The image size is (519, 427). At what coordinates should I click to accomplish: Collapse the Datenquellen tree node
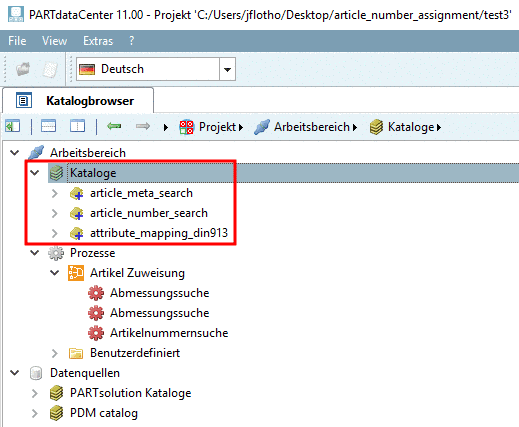click(15, 373)
